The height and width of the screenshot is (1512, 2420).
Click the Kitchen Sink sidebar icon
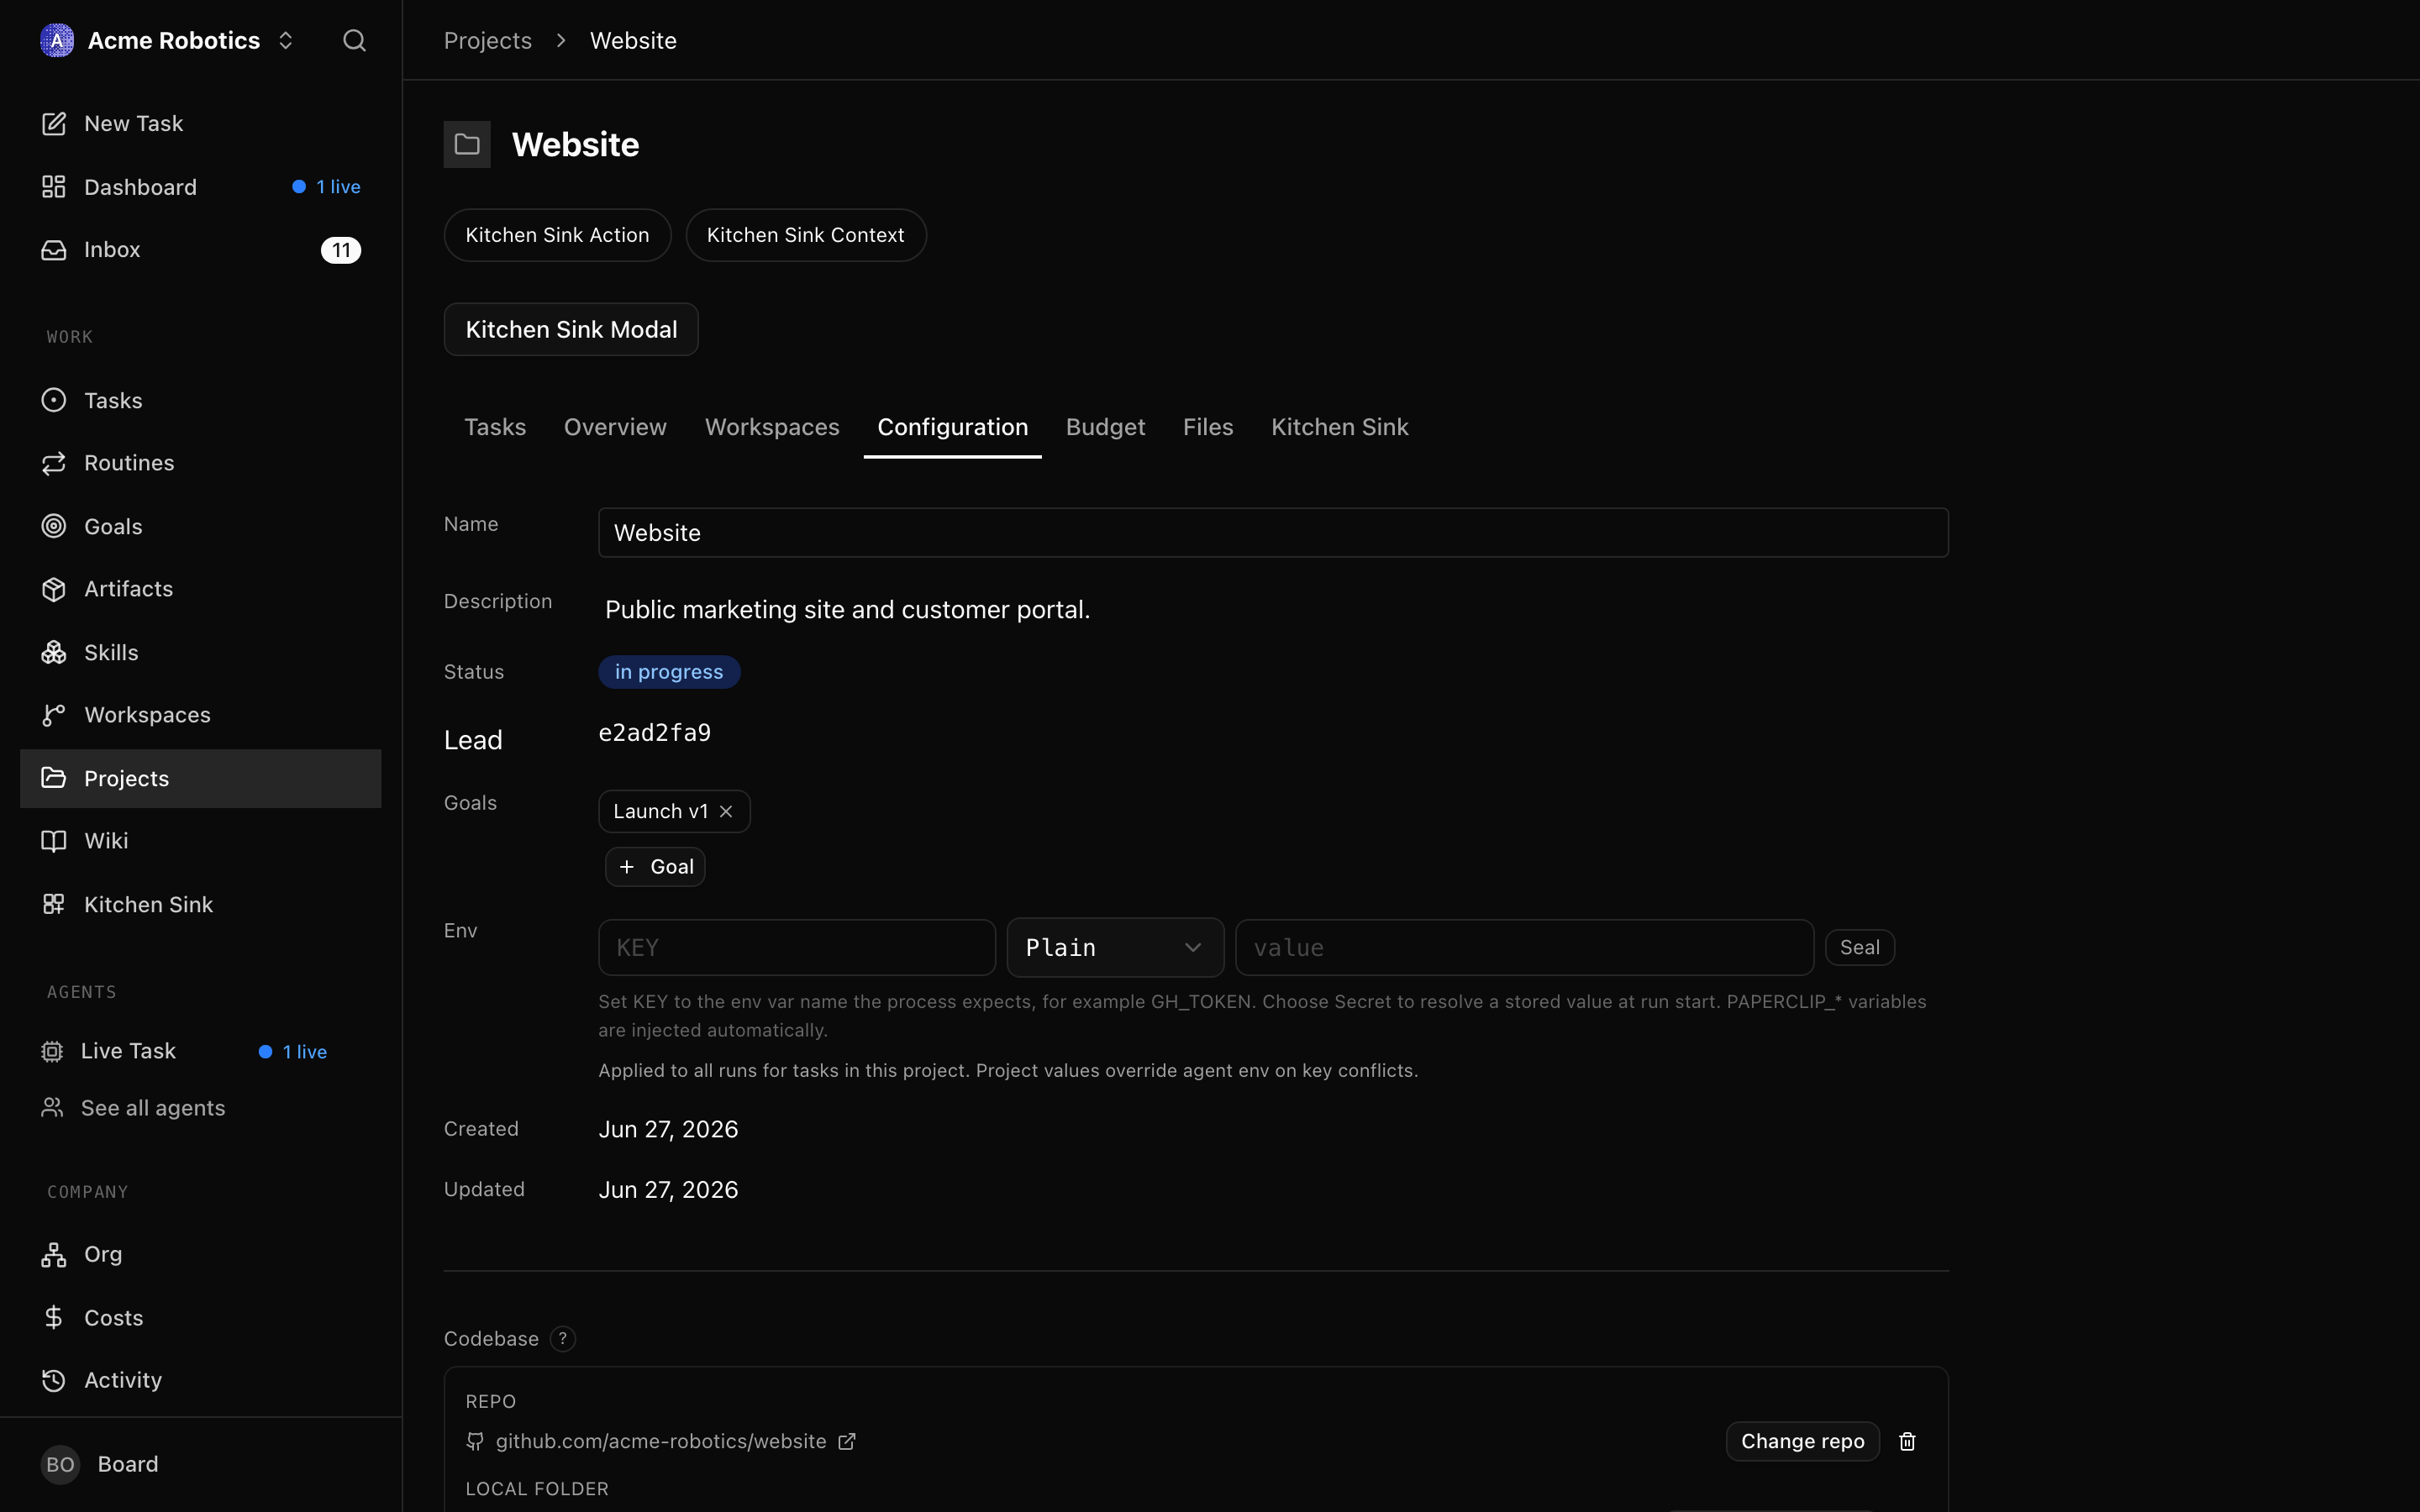[54, 904]
